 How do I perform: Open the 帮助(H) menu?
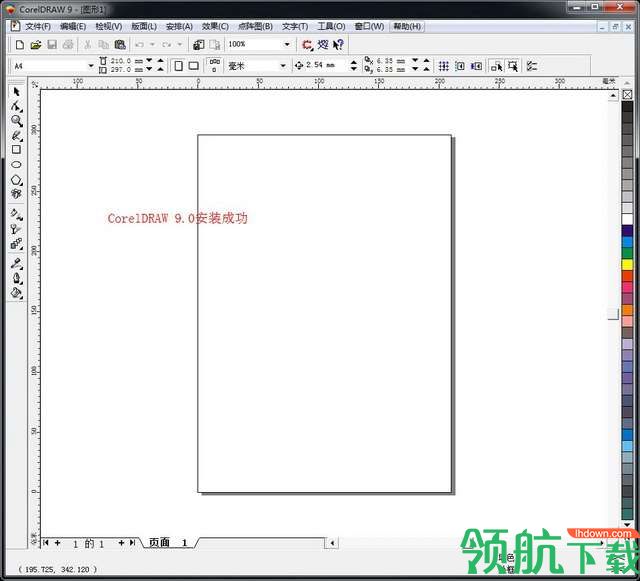[407, 27]
